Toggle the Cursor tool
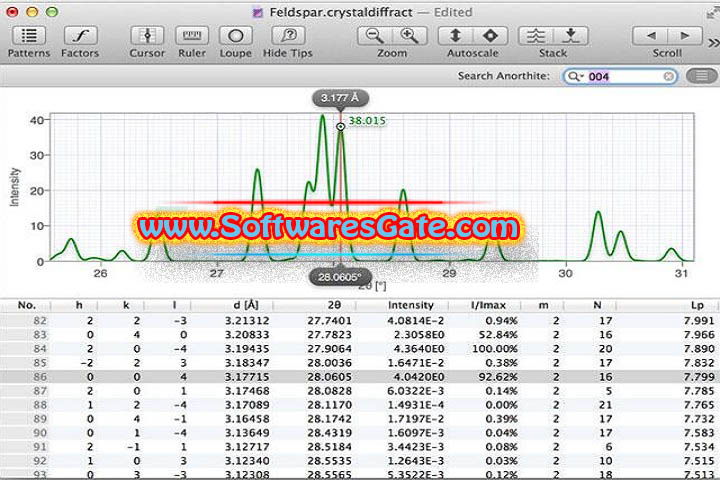 pyautogui.click(x=147, y=36)
